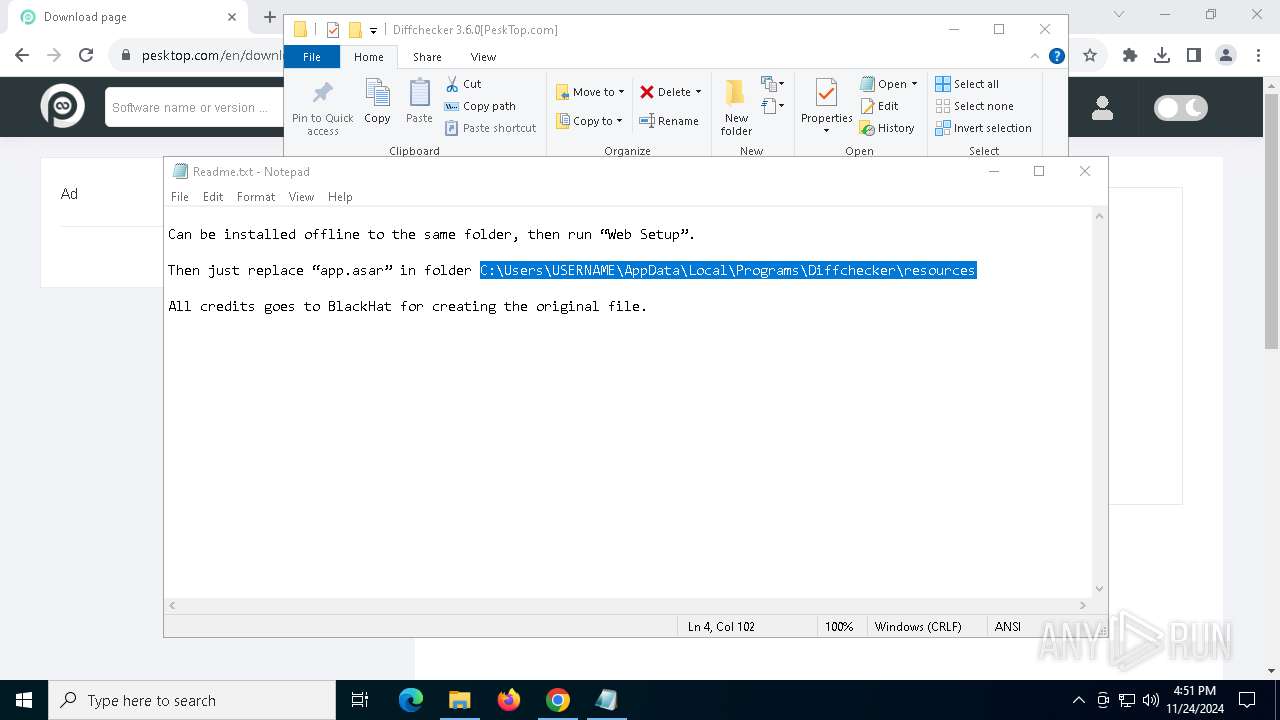This screenshot has width=1280, height=720.
Task: Open the notification center icon
Action: (x=1247, y=700)
